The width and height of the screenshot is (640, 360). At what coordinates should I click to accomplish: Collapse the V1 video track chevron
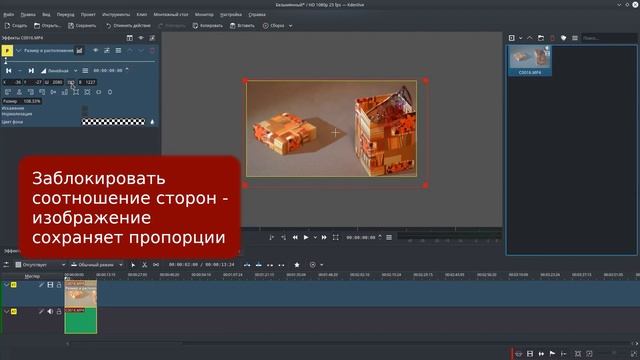click(x=6, y=284)
